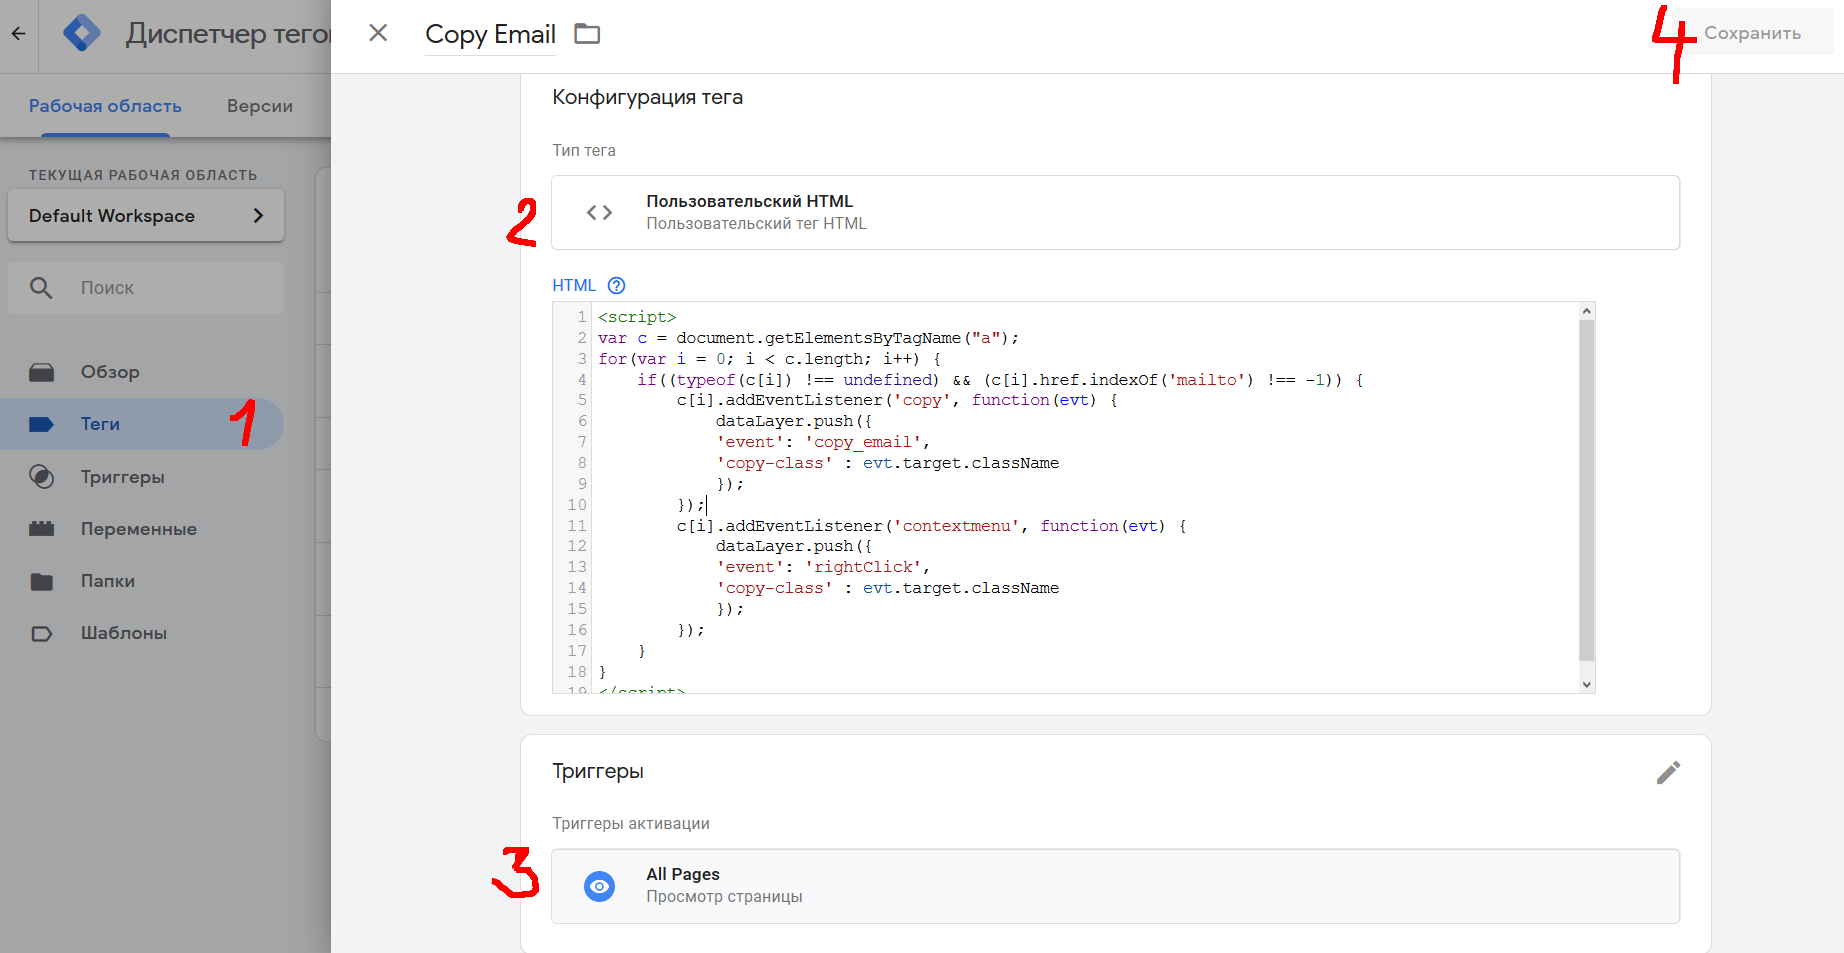Select the All Pages trigger eye icon
This screenshot has height=953, width=1844.
(599, 886)
